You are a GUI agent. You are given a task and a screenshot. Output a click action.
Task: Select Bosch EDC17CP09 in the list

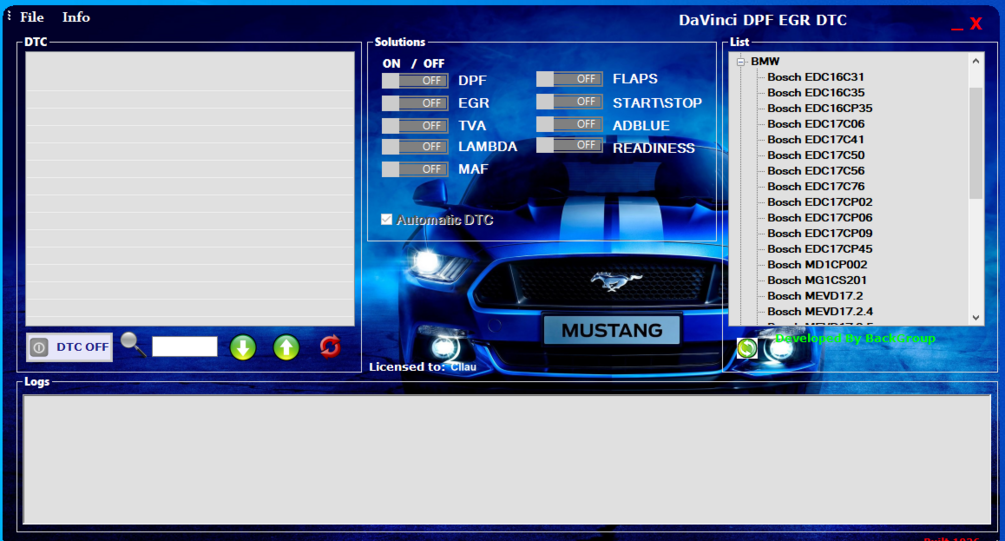click(x=819, y=233)
